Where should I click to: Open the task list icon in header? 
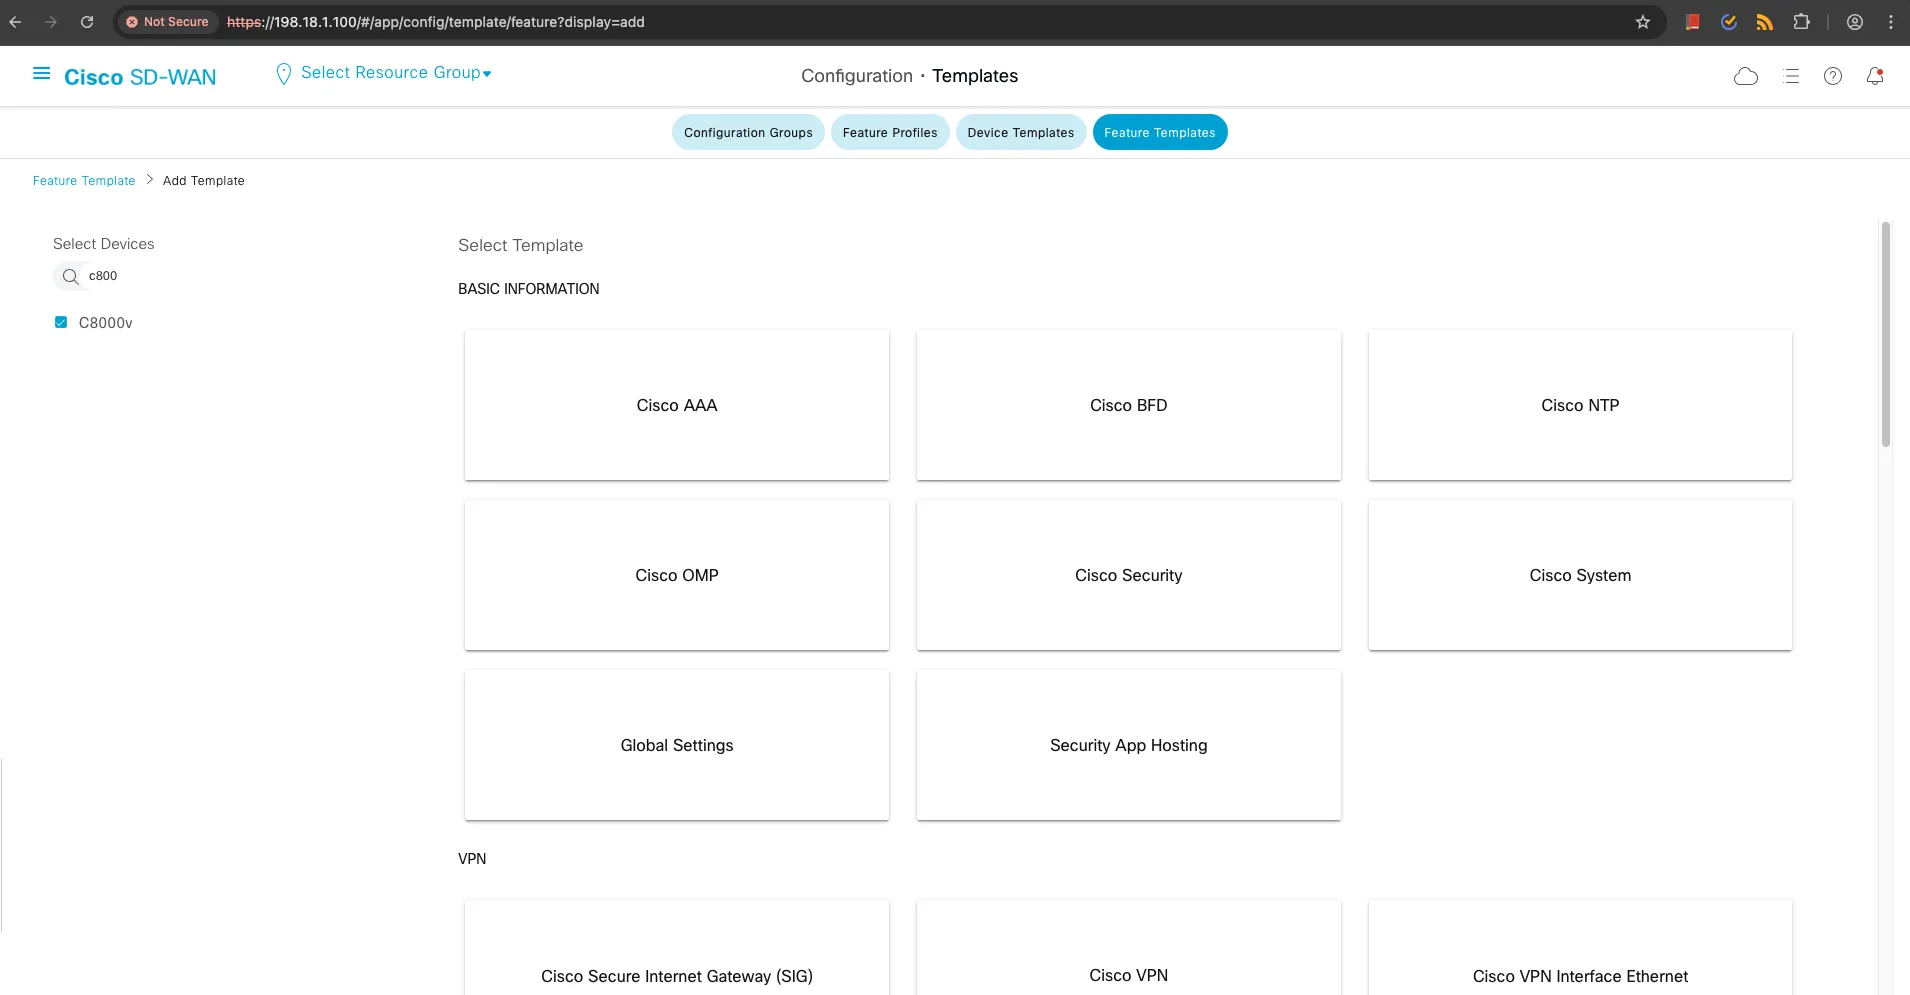click(x=1791, y=75)
